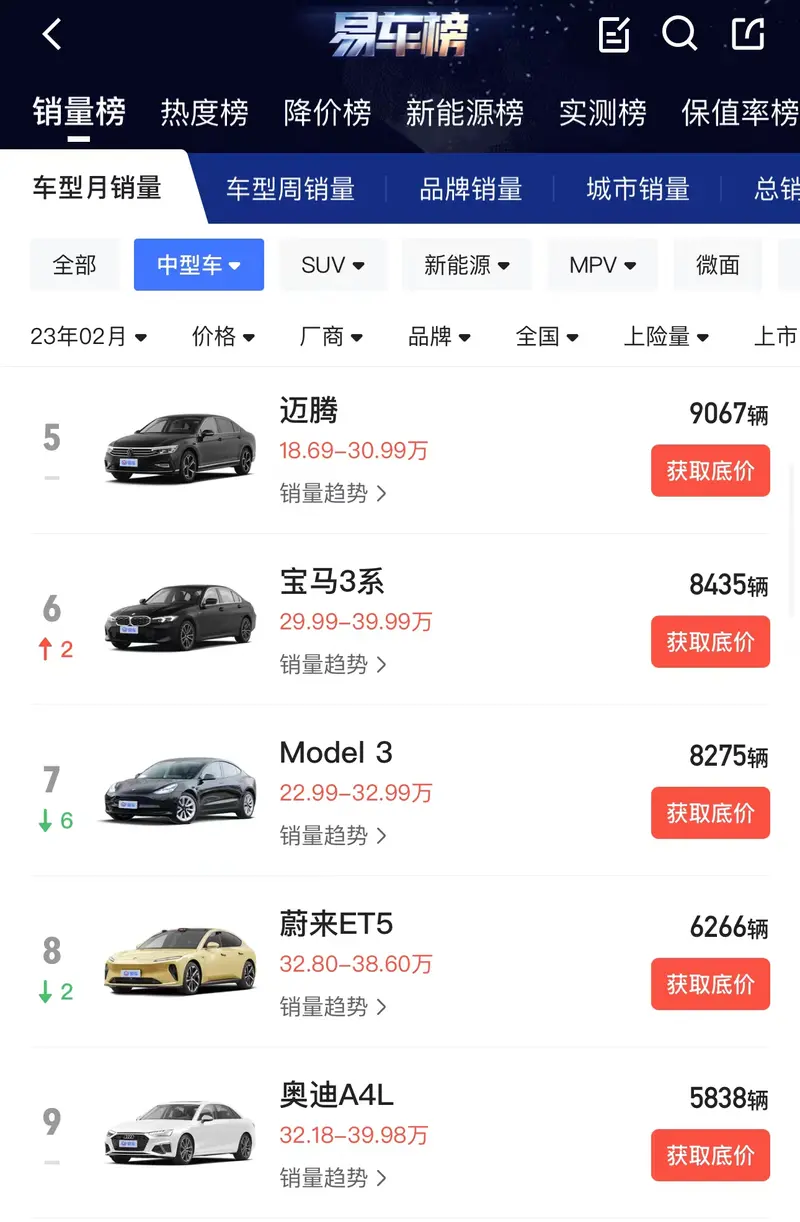Select the 全部 filter chip

75,265
